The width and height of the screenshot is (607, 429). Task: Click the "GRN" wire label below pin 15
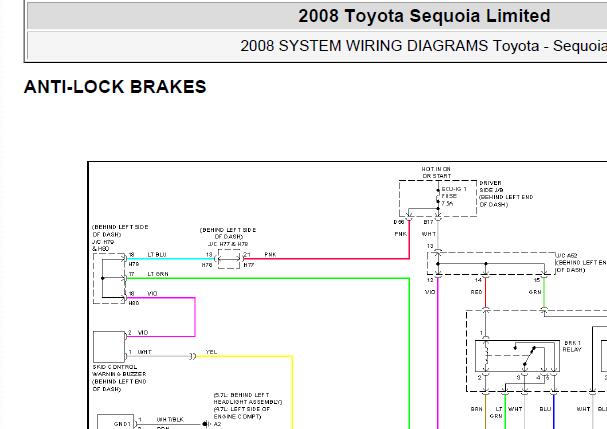[535, 292]
